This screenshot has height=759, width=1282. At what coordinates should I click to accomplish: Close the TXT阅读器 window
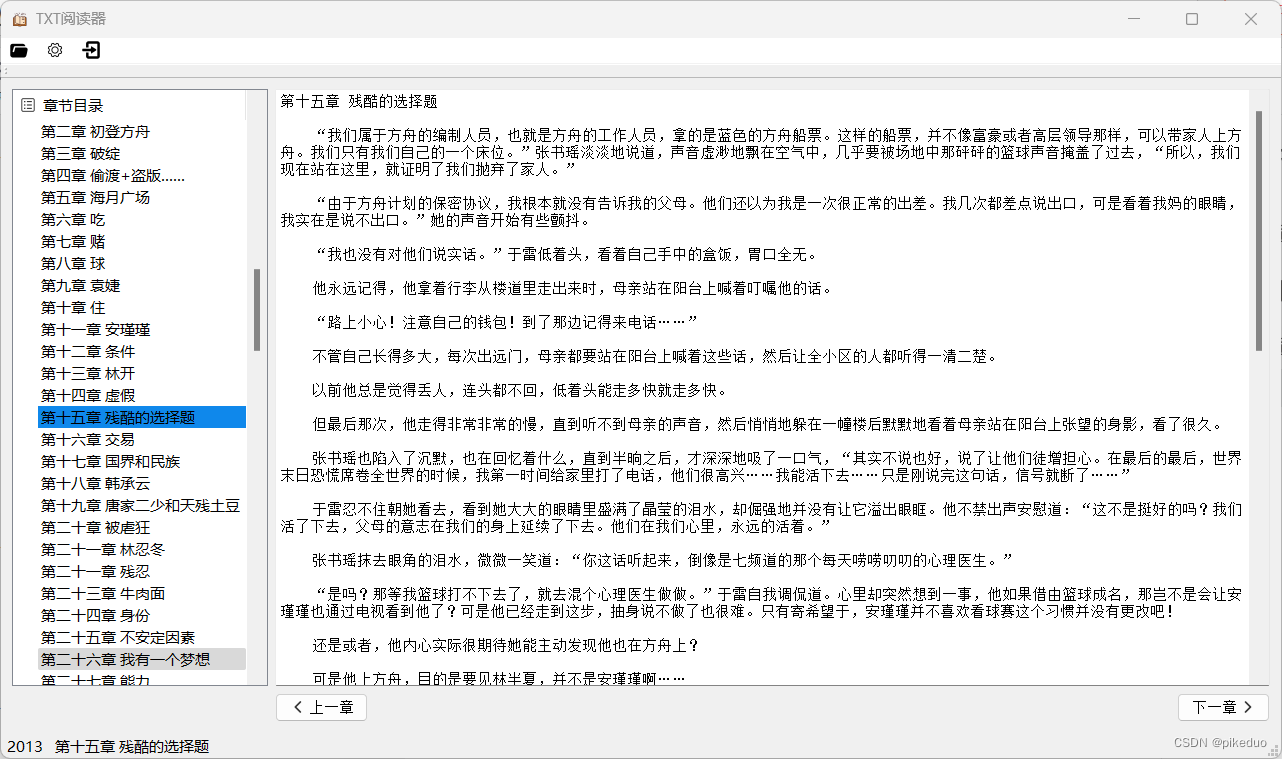click(x=1251, y=19)
